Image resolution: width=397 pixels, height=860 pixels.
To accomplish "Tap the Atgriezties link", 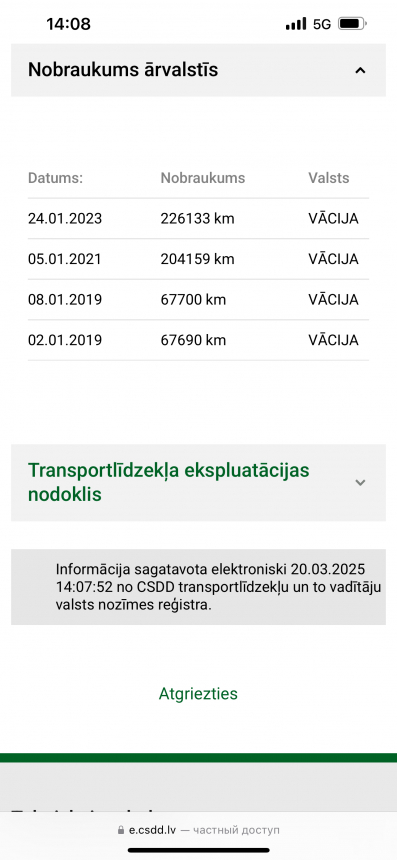I will [x=198, y=694].
